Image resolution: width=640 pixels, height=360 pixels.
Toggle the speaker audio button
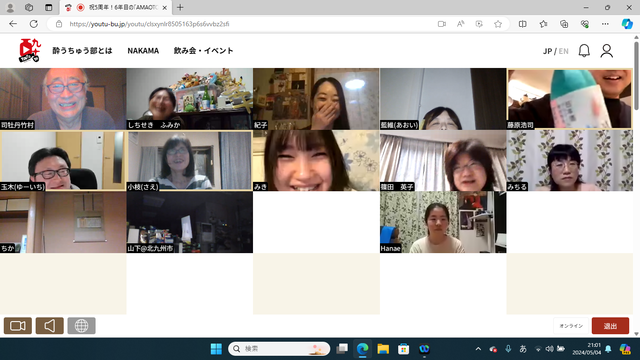coord(49,326)
